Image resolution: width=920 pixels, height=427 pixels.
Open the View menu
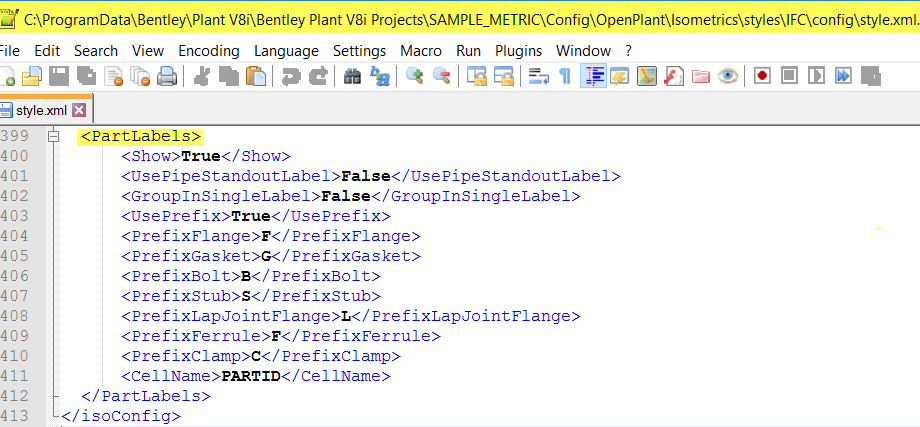pyautogui.click(x=148, y=51)
